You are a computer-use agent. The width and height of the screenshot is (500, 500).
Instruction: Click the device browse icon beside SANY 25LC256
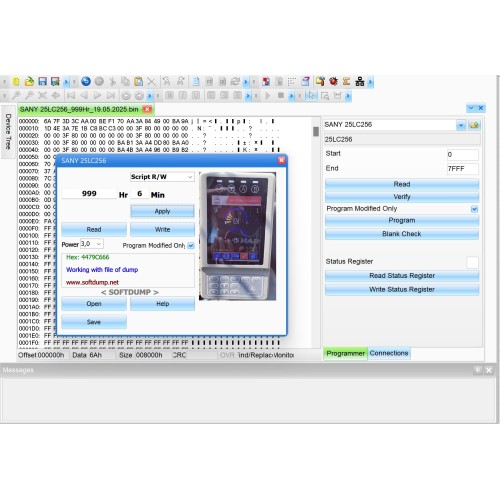[x=474, y=125]
